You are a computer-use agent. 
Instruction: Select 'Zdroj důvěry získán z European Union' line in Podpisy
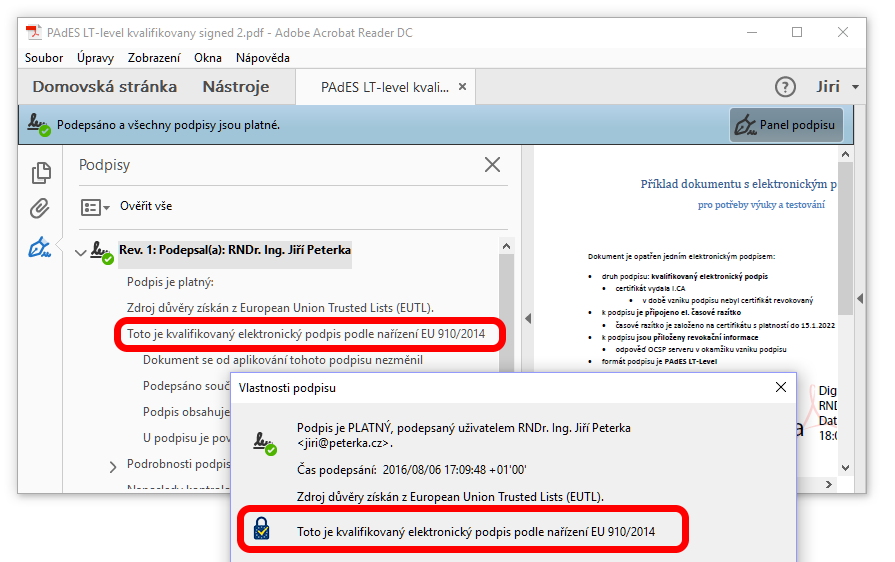280,308
